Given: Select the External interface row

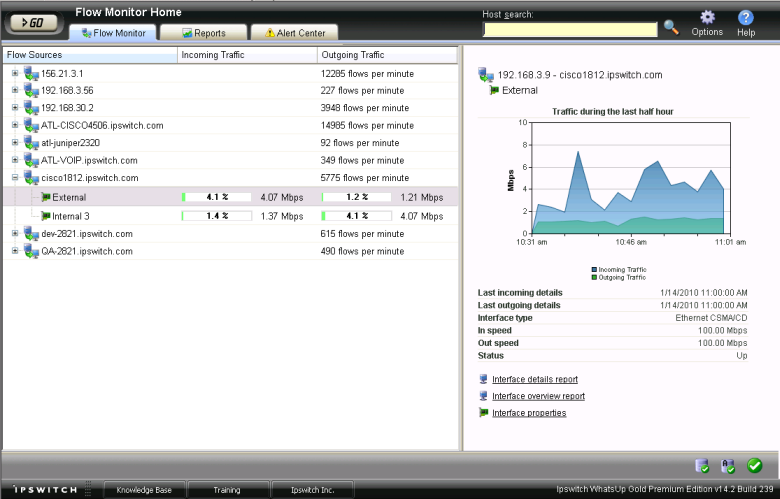Looking at the screenshot, I should click(230, 197).
